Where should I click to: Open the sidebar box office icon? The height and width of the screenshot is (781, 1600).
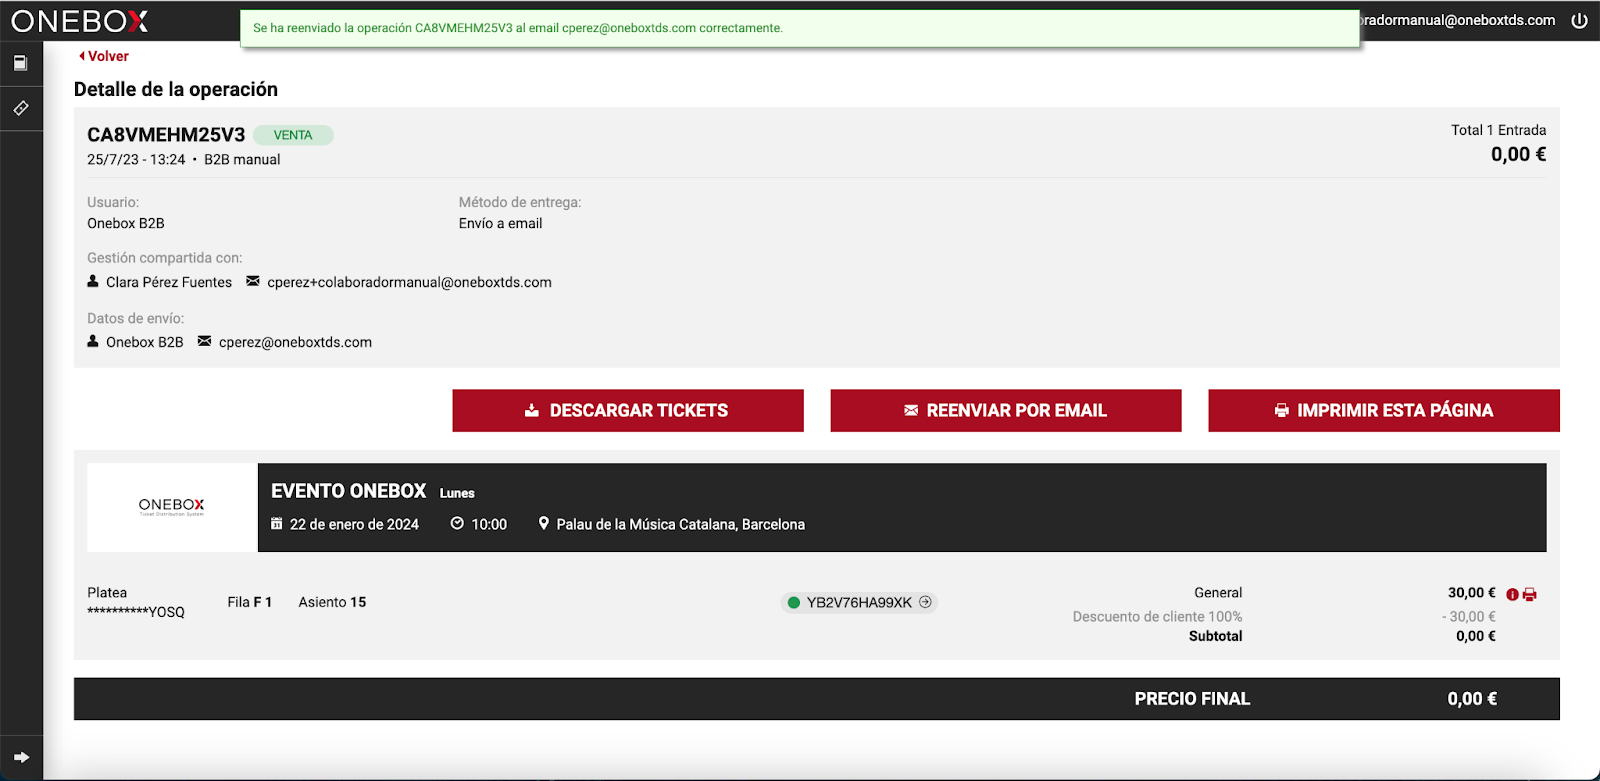coord(20,63)
